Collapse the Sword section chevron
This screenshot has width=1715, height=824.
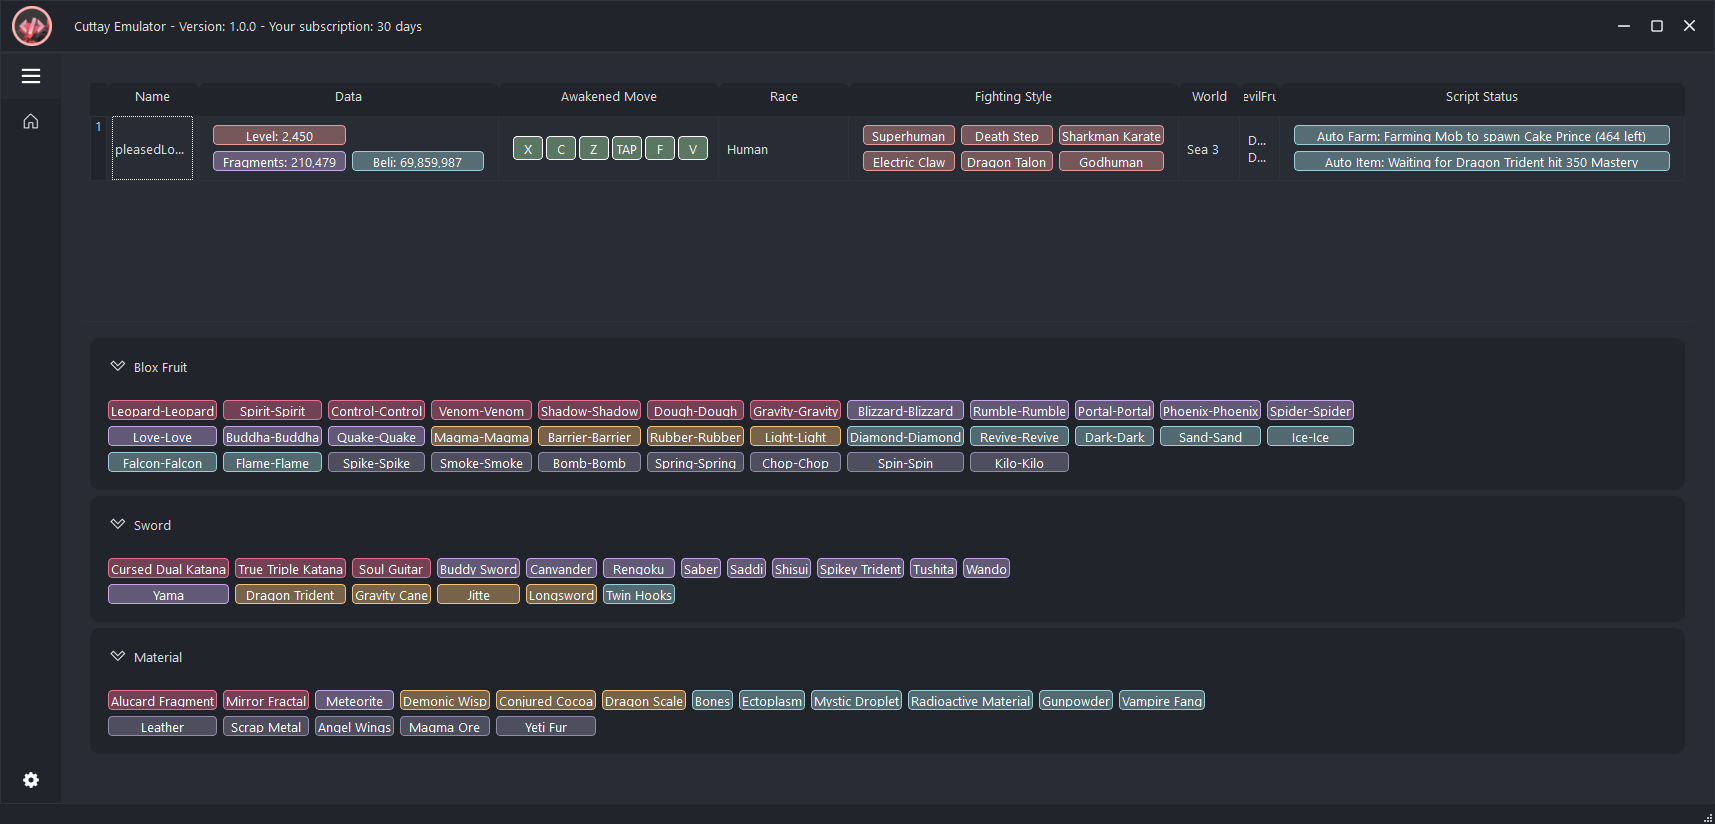click(x=118, y=525)
